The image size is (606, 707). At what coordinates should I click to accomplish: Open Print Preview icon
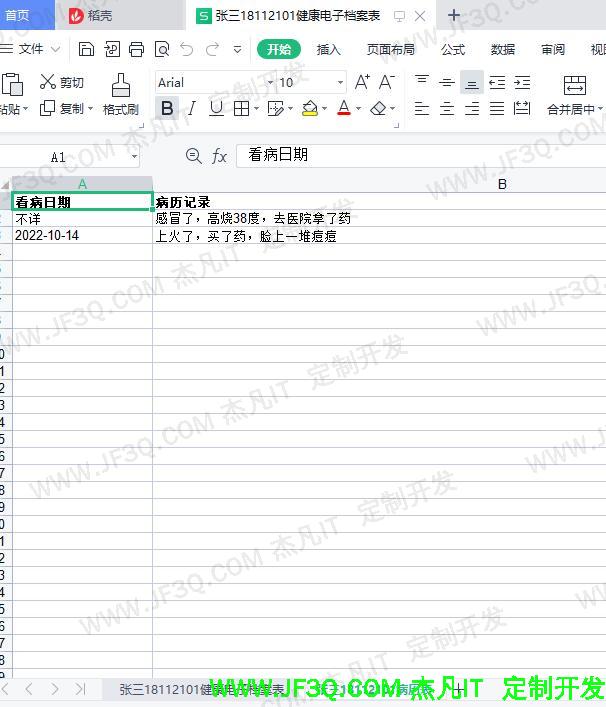tap(162, 49)
